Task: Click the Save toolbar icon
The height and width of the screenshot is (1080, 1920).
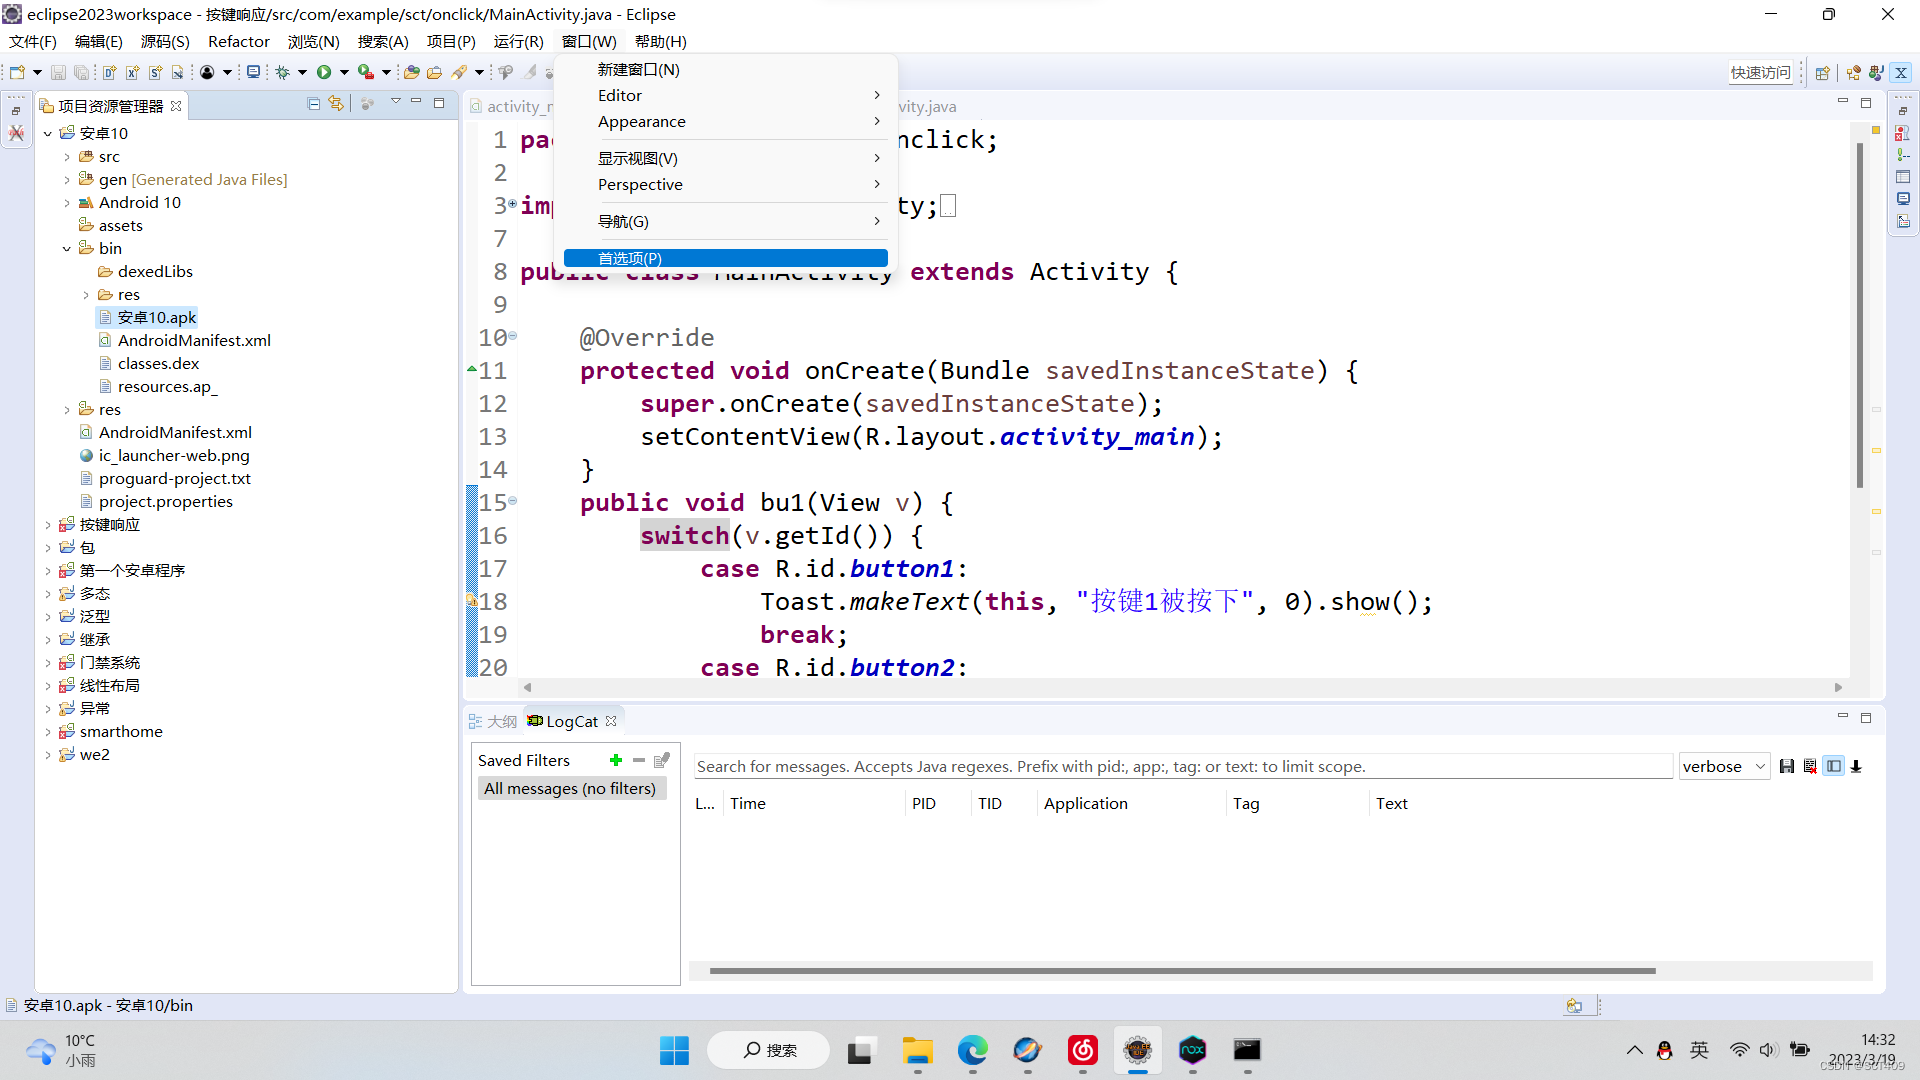Action: click(x=58, y=72)
